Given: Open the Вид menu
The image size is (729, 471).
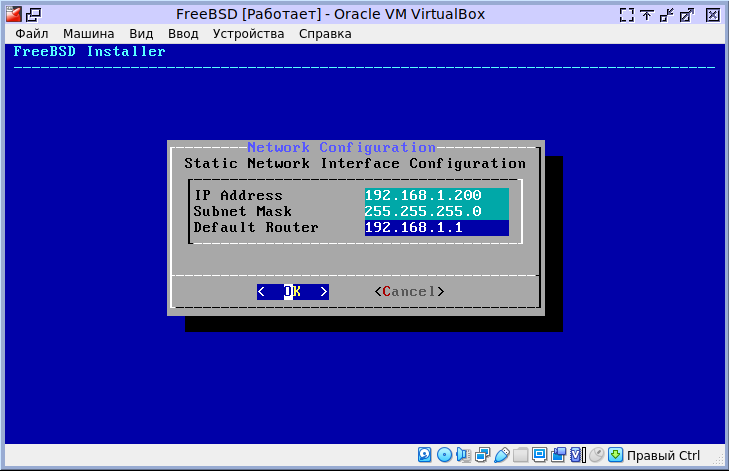Looking at the screenshot, I should (141, 34).
